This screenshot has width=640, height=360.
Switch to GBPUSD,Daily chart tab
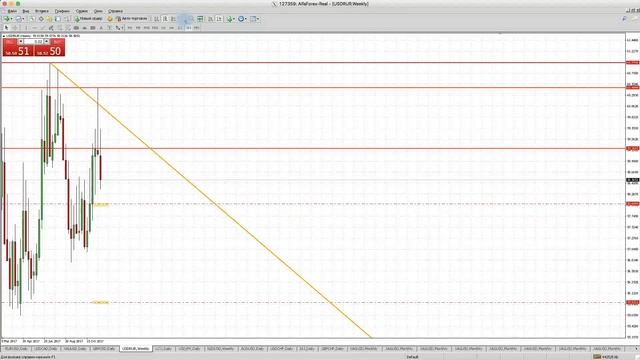(x=104, y=349)
